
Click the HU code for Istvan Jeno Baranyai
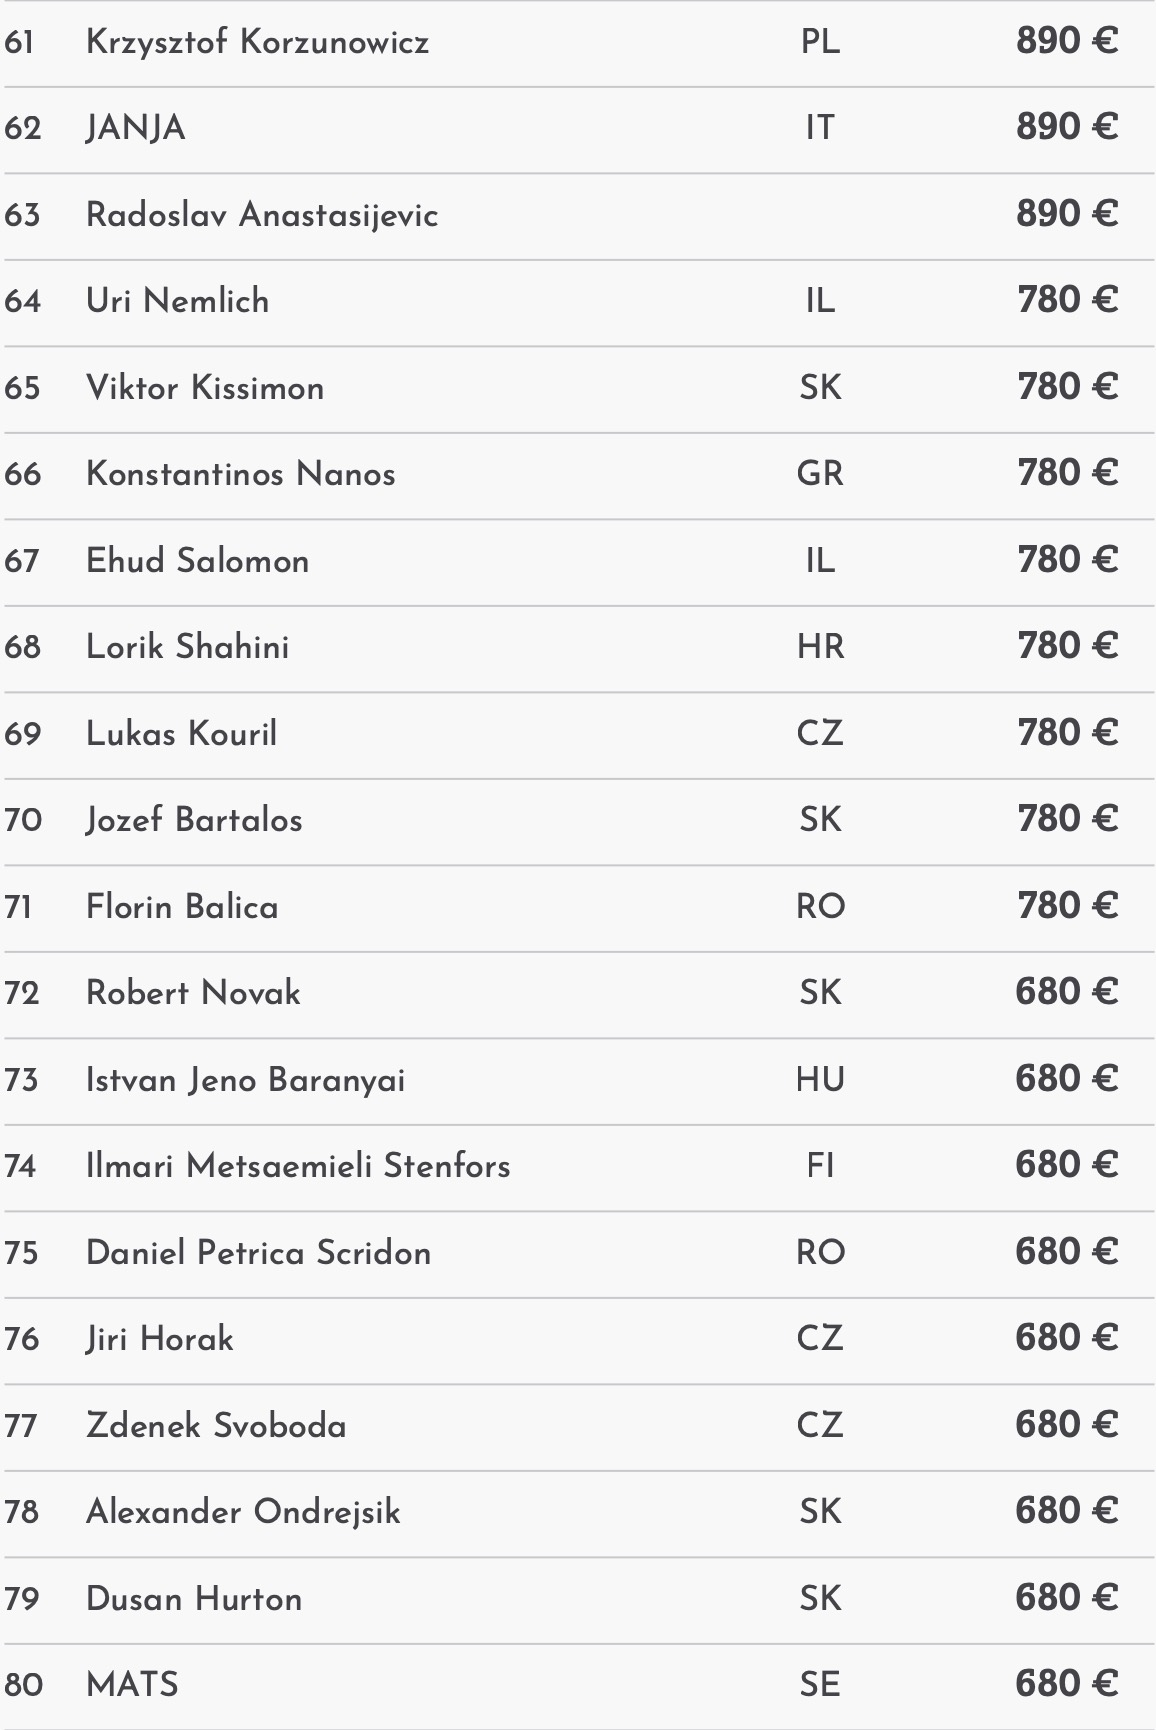(820, 1080)
